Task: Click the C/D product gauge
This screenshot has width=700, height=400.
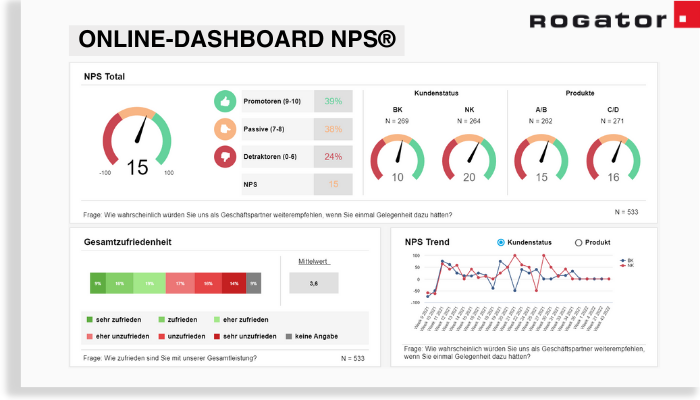Action: (613, 157)
